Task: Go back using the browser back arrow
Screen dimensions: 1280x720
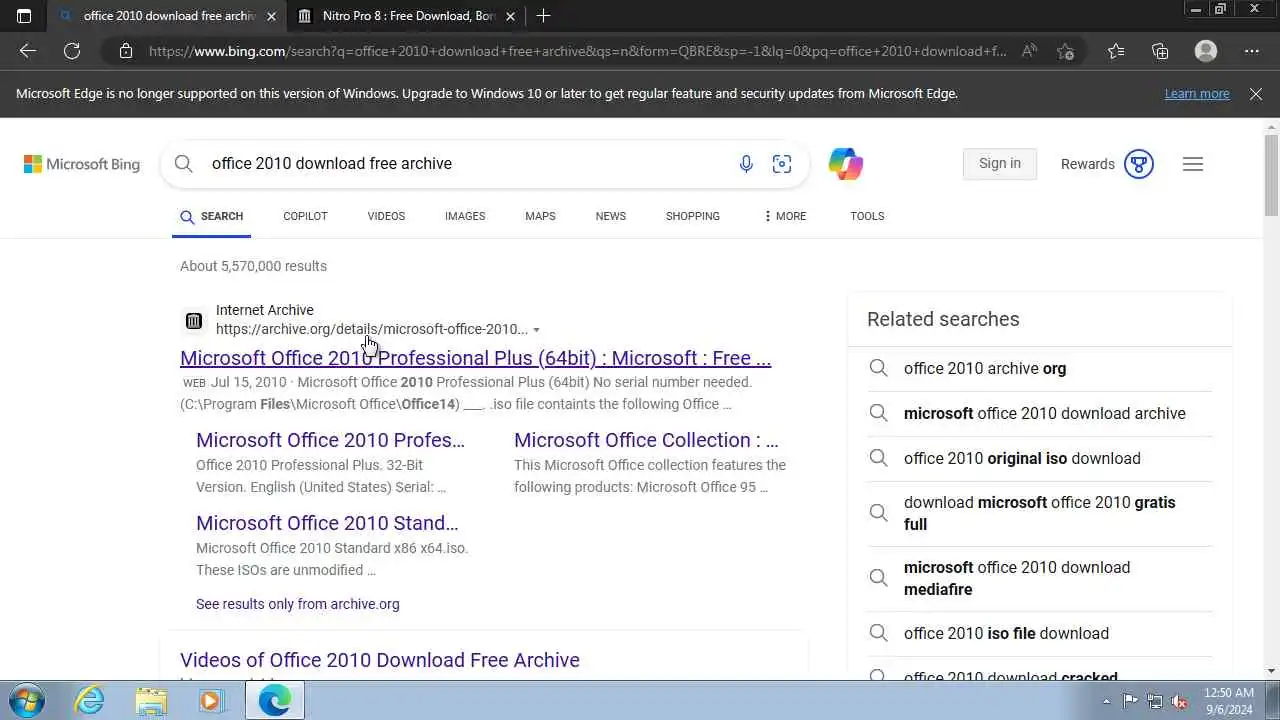Action: [x=28, y=51]
